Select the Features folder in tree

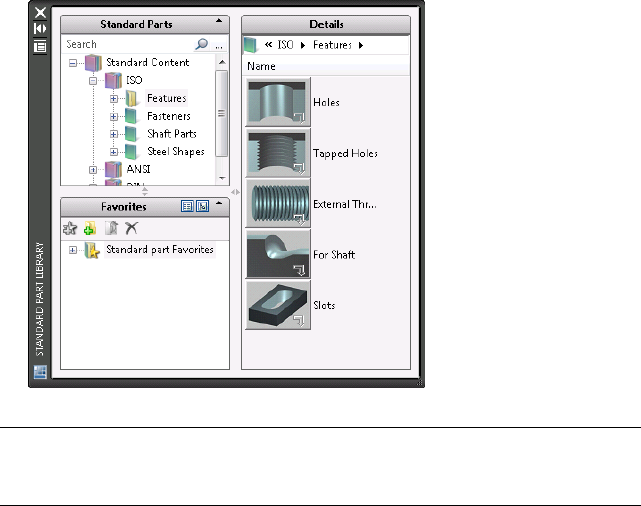click(166, 98)
